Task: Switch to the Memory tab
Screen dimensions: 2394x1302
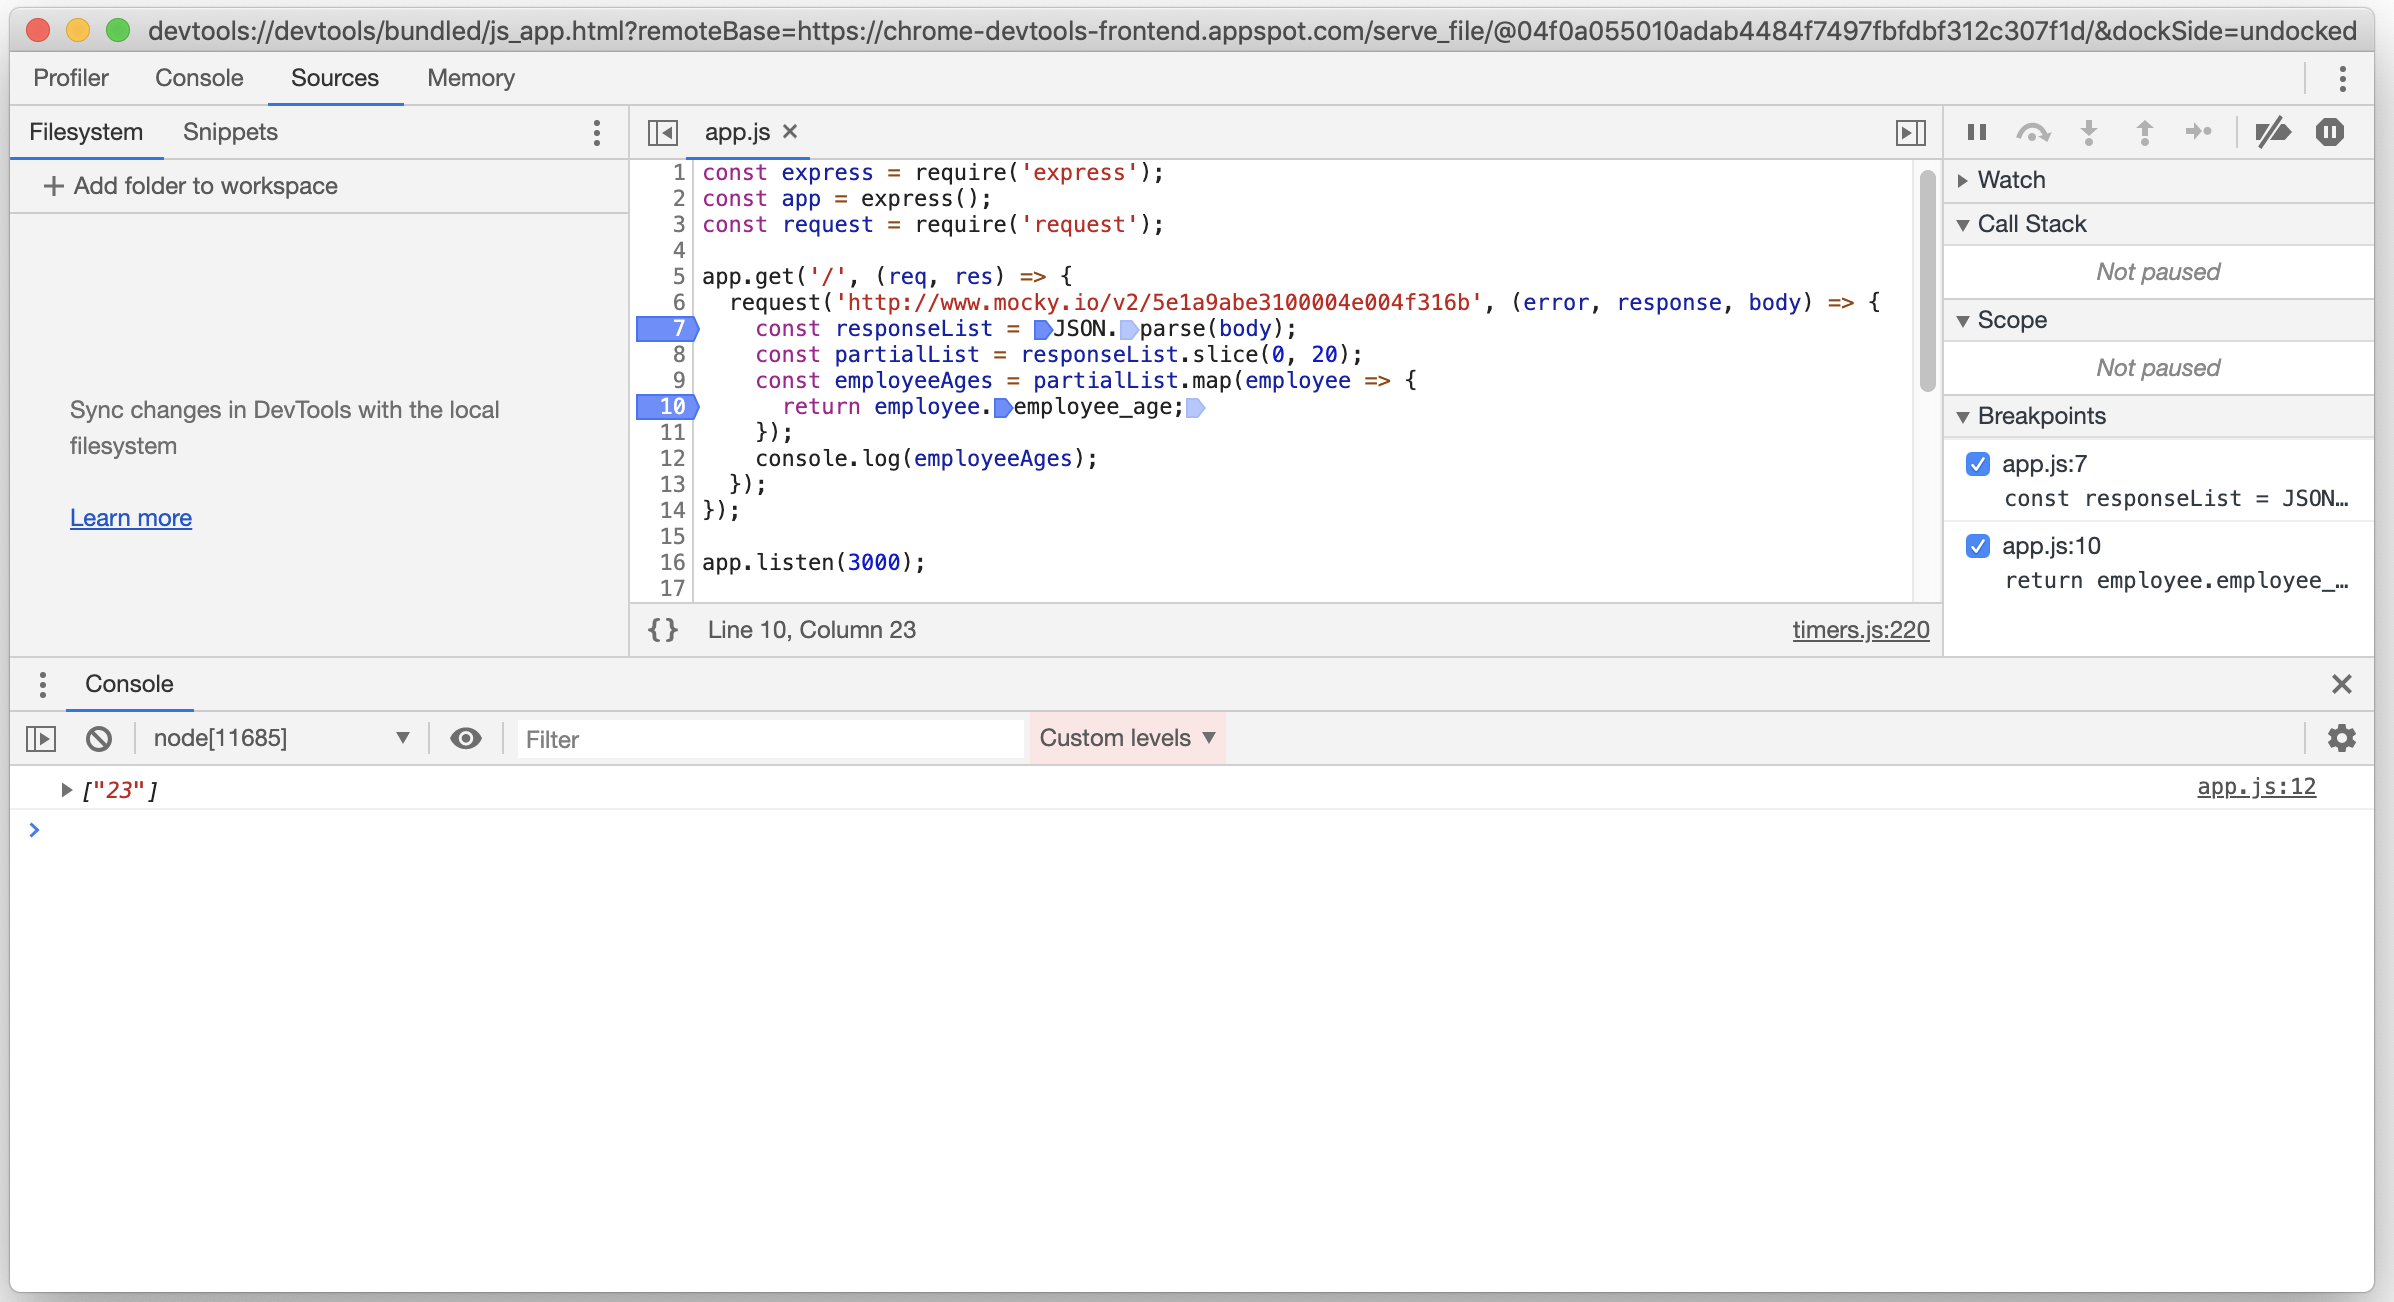Action: pos(470,77)
